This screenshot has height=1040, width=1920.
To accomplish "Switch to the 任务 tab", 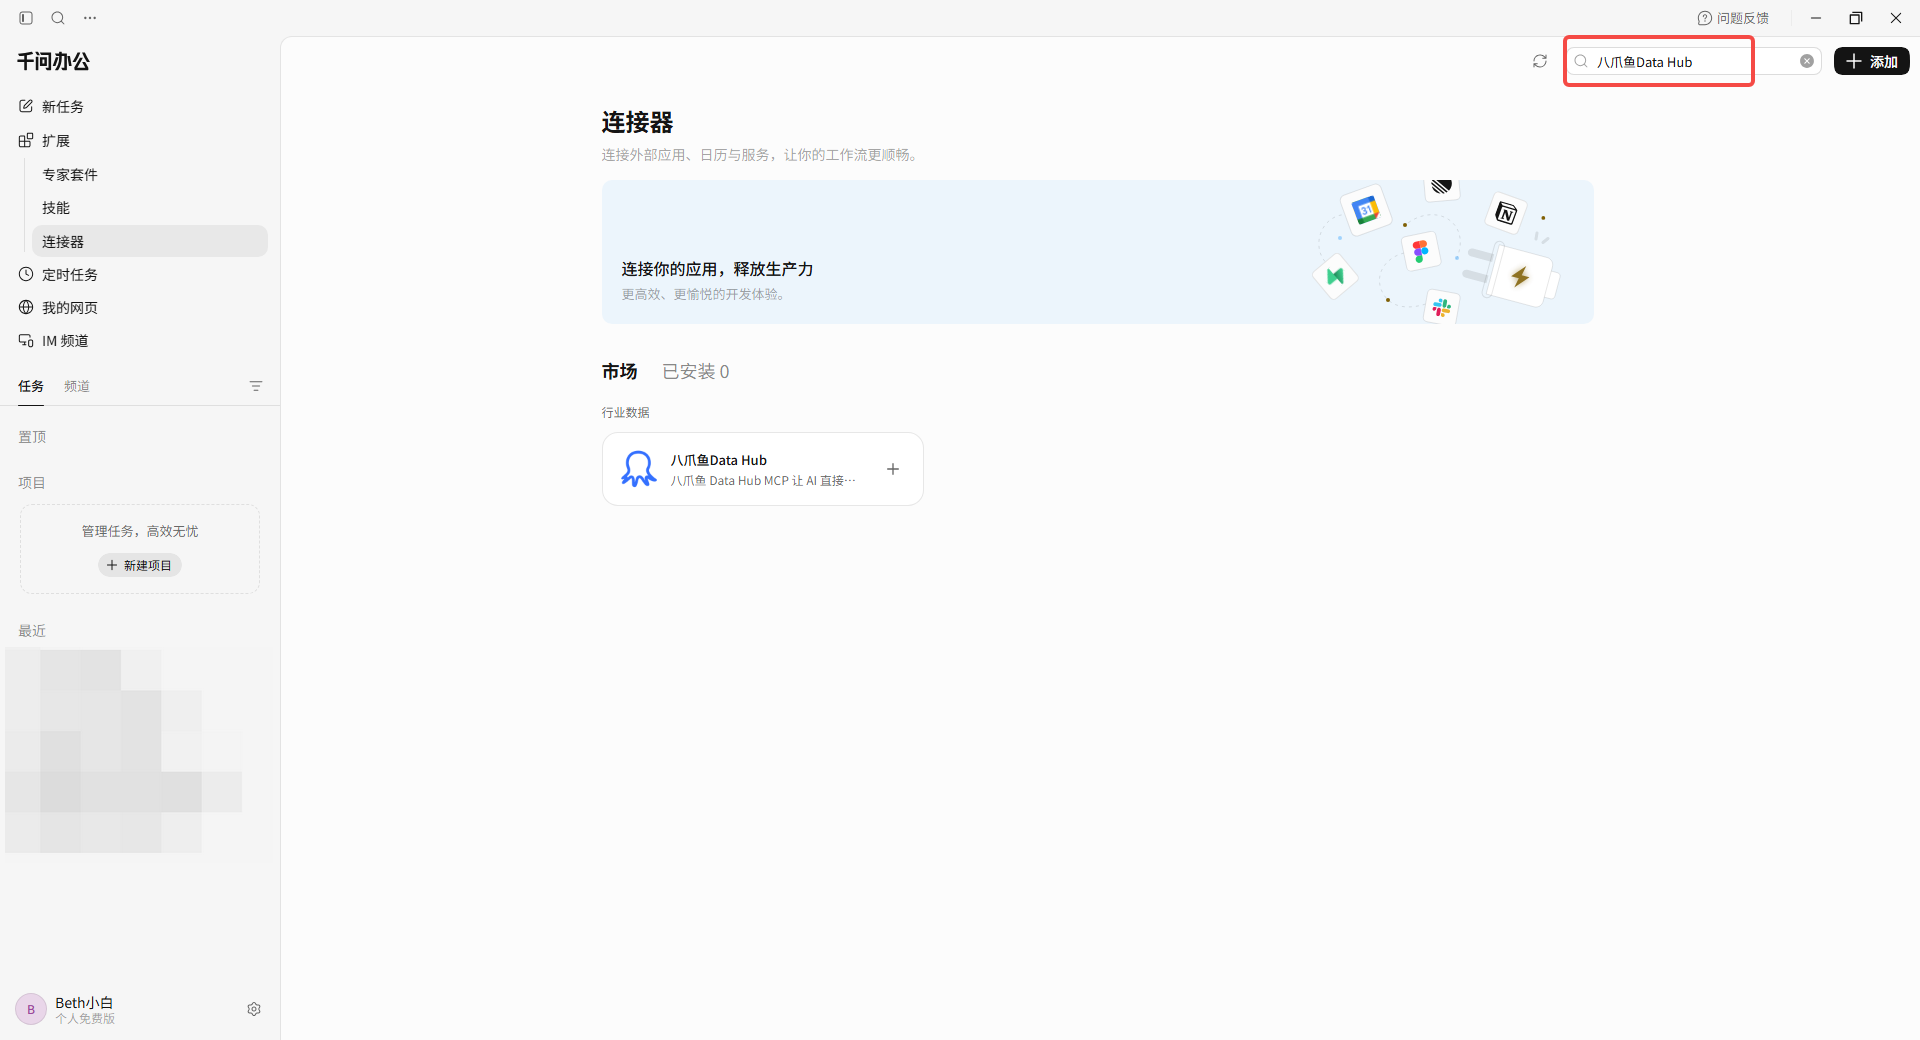I will (31, 386).
